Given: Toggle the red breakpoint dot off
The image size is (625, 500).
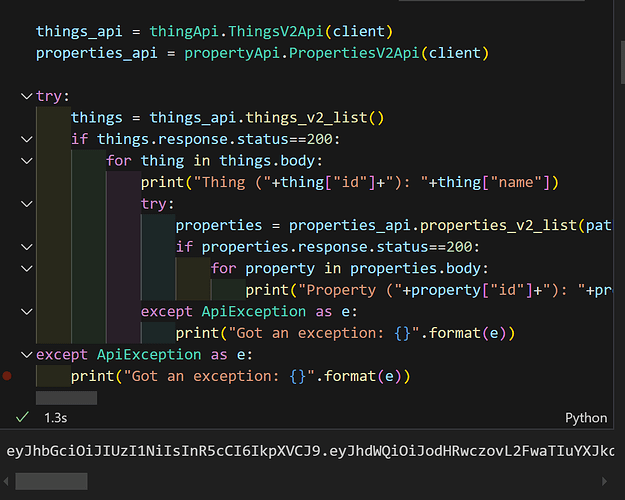Looking at the screenshot, I should click(7, 376).
